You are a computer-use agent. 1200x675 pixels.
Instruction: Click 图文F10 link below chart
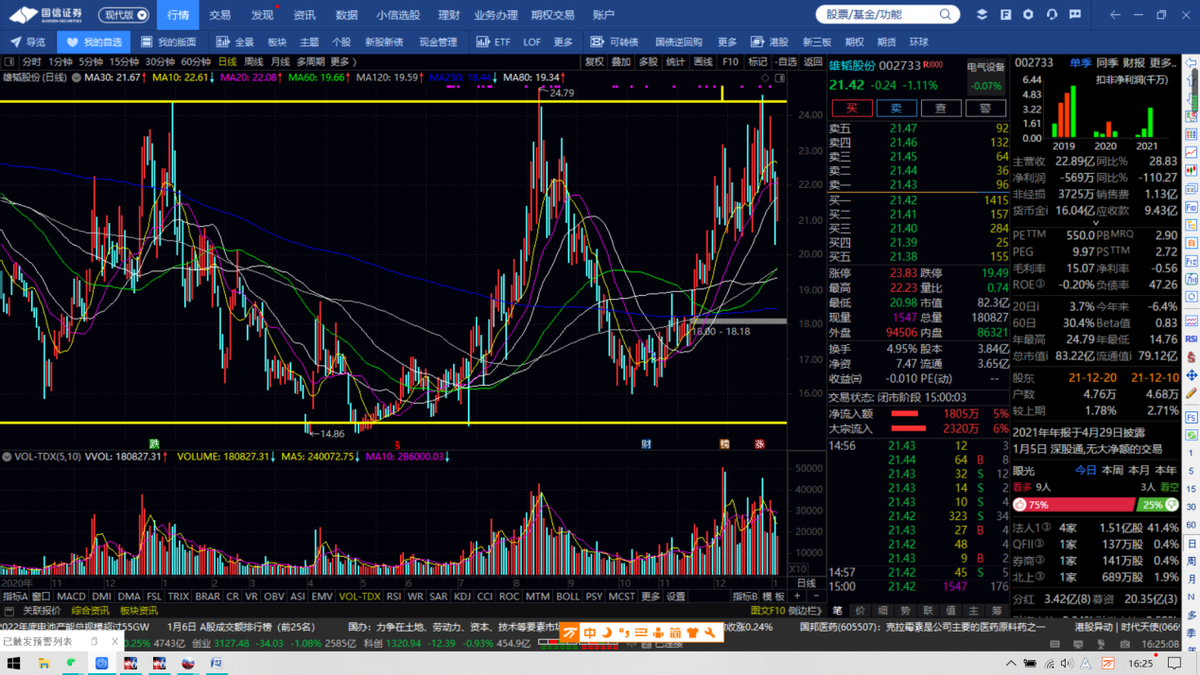(x=767, y=611)
